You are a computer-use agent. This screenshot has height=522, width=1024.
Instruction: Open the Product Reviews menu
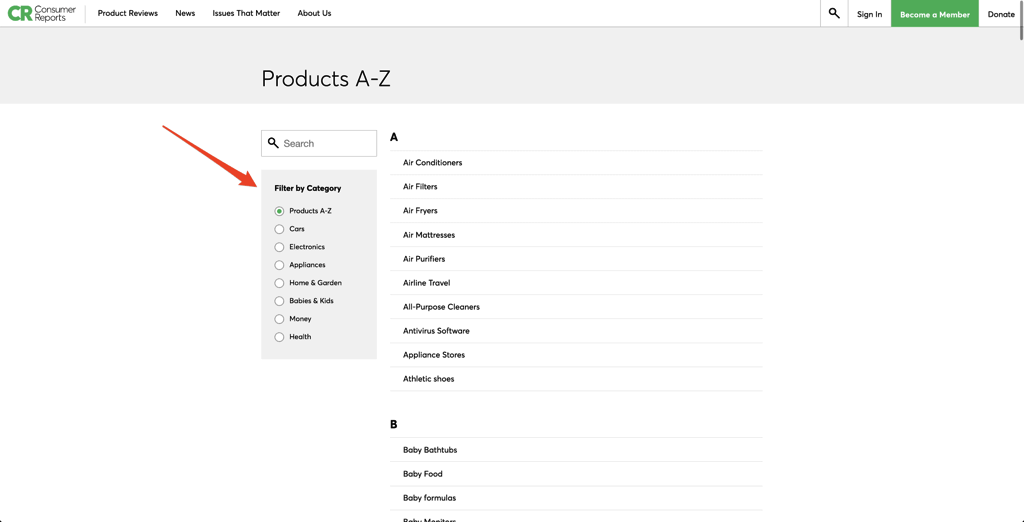click(x=127, y=13)
